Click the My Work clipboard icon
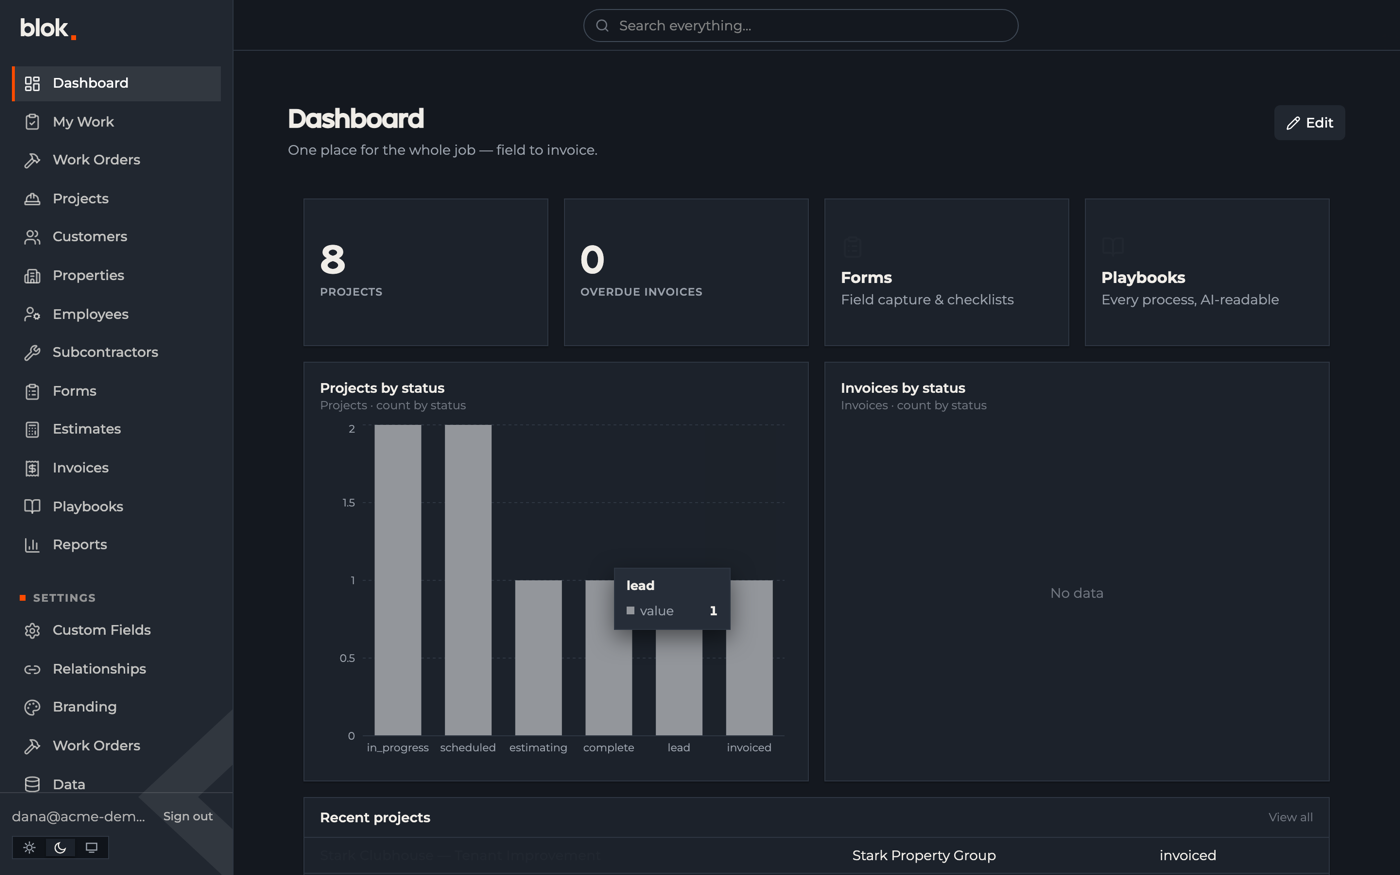1400x875 pixels. tap(32, 122)
